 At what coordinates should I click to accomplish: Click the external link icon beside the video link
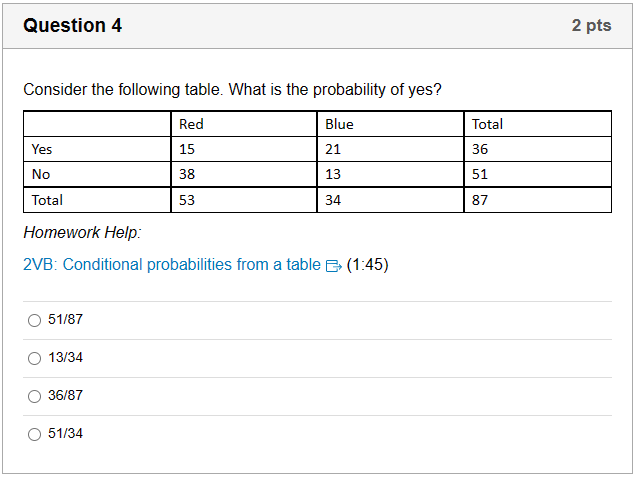[334, 266]
